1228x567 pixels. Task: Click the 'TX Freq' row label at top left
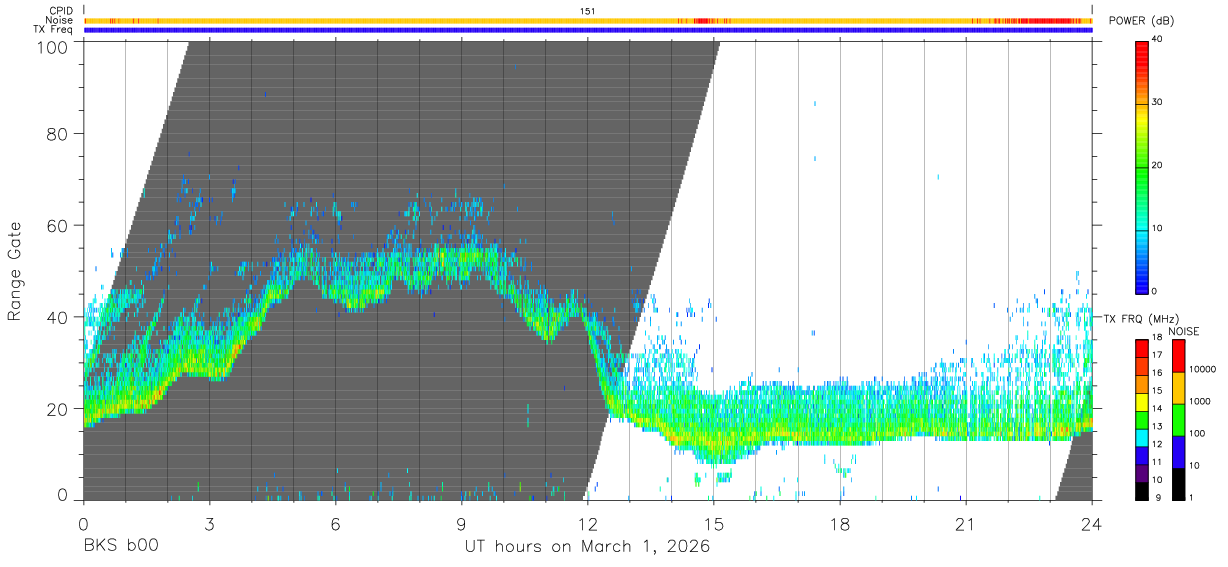click(x=55, y=30)
